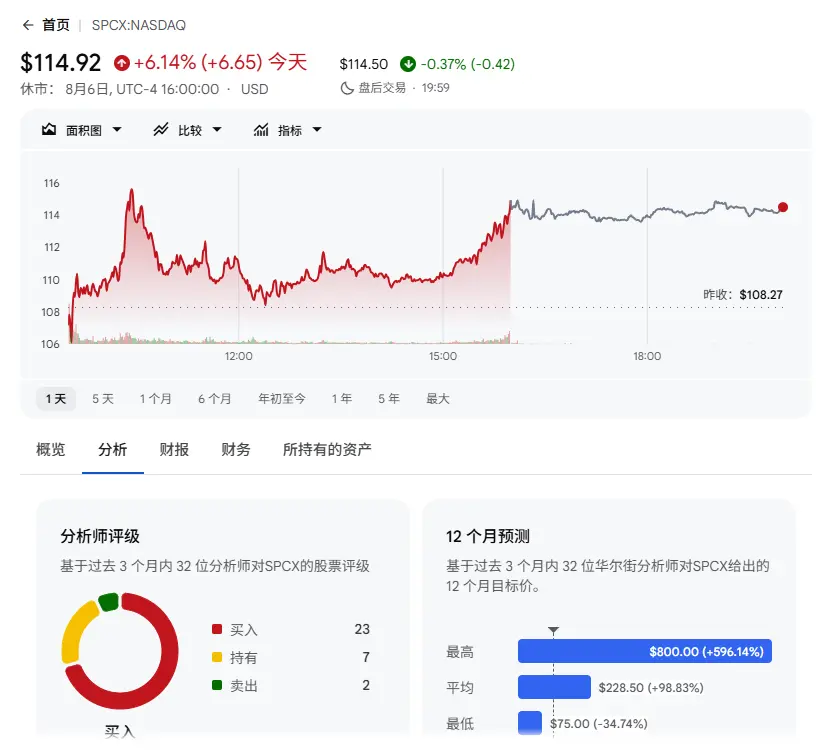Select the 1 年 time range
Viewport: 816px width, 750px height.
point(342,399)
